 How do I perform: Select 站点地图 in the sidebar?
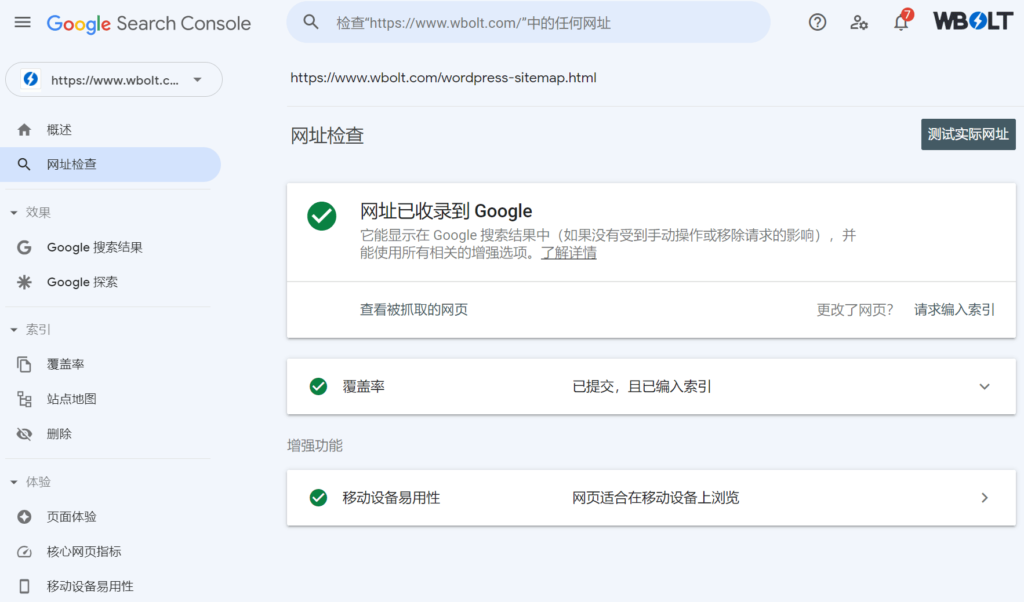pos(71,399)
